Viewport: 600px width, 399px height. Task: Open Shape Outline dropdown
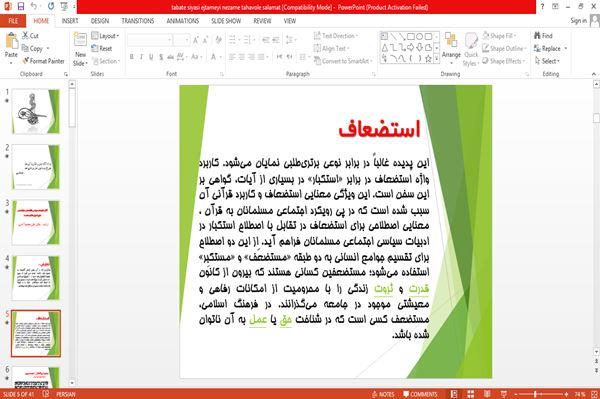504,49
